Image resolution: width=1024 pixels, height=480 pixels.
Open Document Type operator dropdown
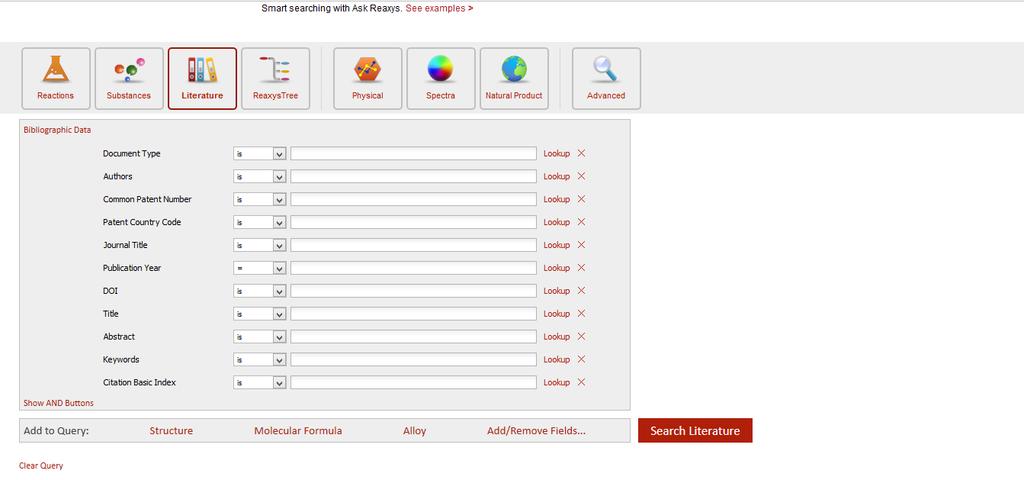(259, 153)
